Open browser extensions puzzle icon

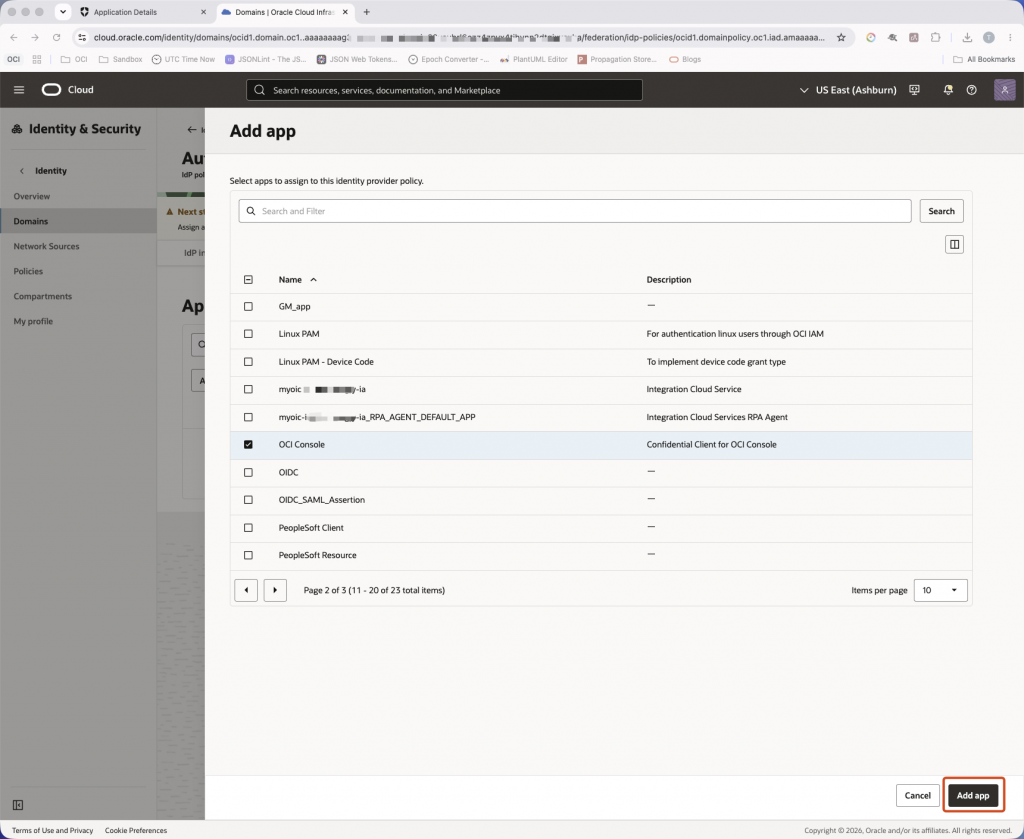tap(935, 38)
